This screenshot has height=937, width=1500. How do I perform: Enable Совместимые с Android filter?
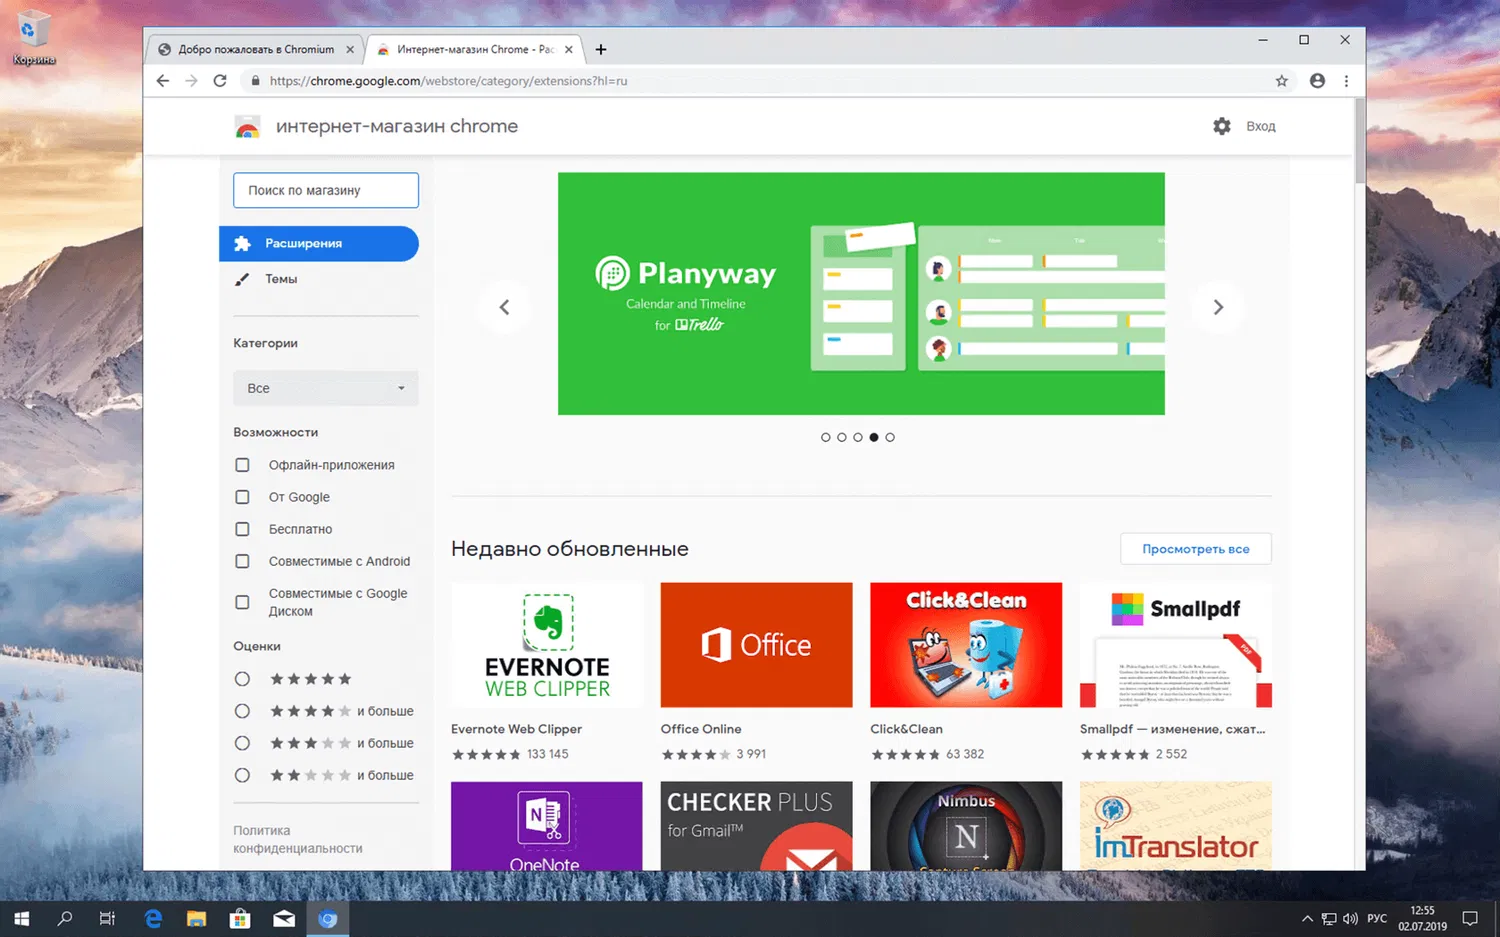(x=242, y=561)
